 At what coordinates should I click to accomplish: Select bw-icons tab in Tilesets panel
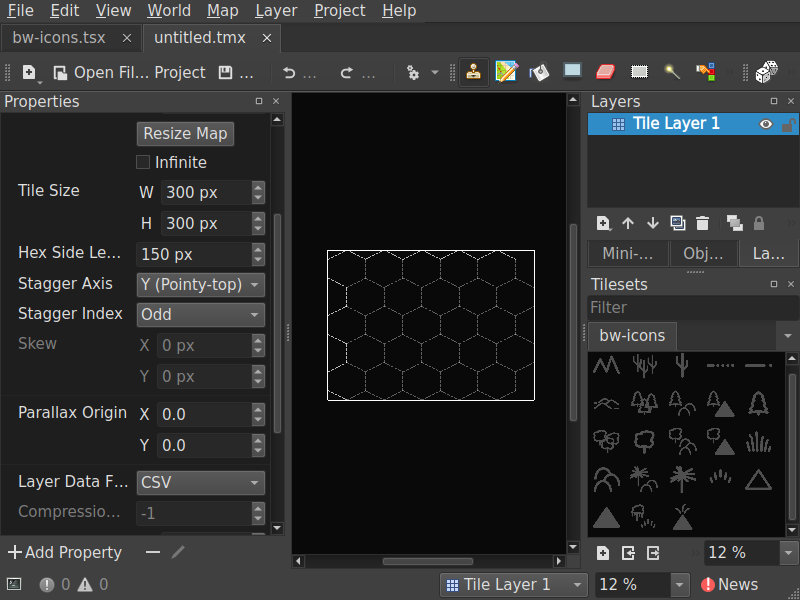tap(632, 336)
